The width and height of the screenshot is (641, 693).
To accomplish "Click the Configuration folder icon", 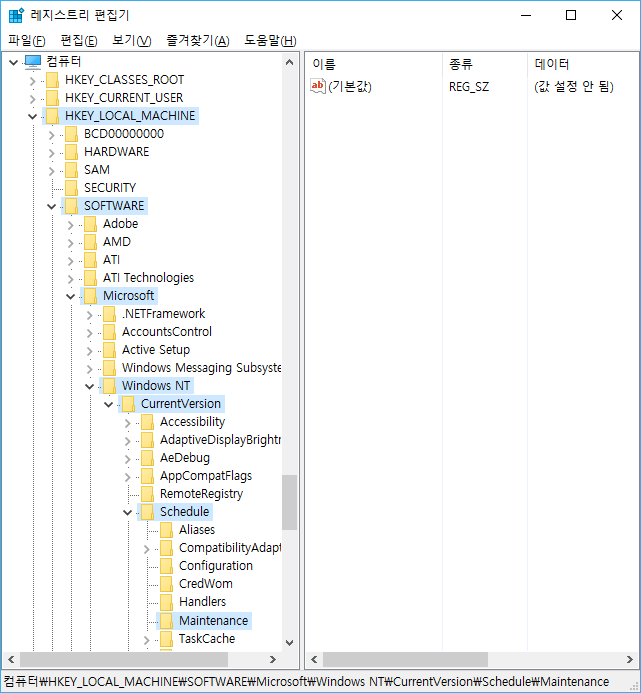I will (166, 566).
